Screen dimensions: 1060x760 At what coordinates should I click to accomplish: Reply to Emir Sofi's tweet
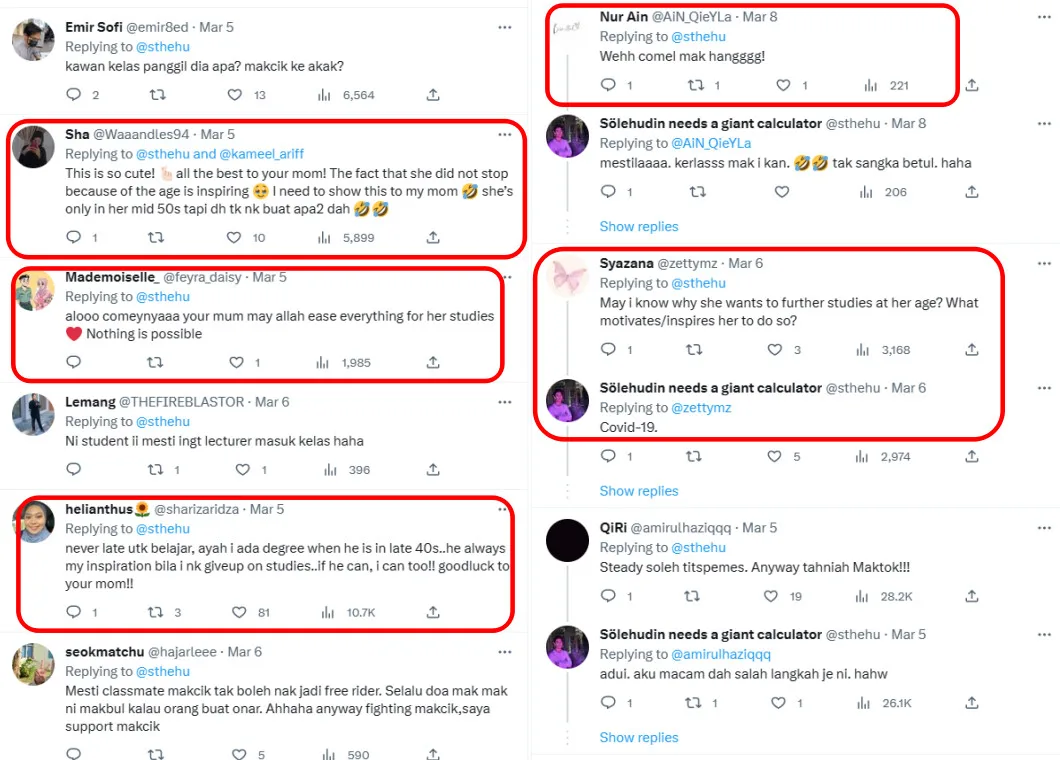(73, 95)
